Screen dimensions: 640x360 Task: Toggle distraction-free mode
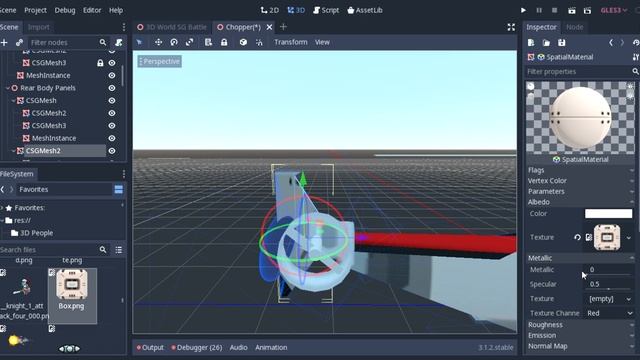(x=511, y=27)
